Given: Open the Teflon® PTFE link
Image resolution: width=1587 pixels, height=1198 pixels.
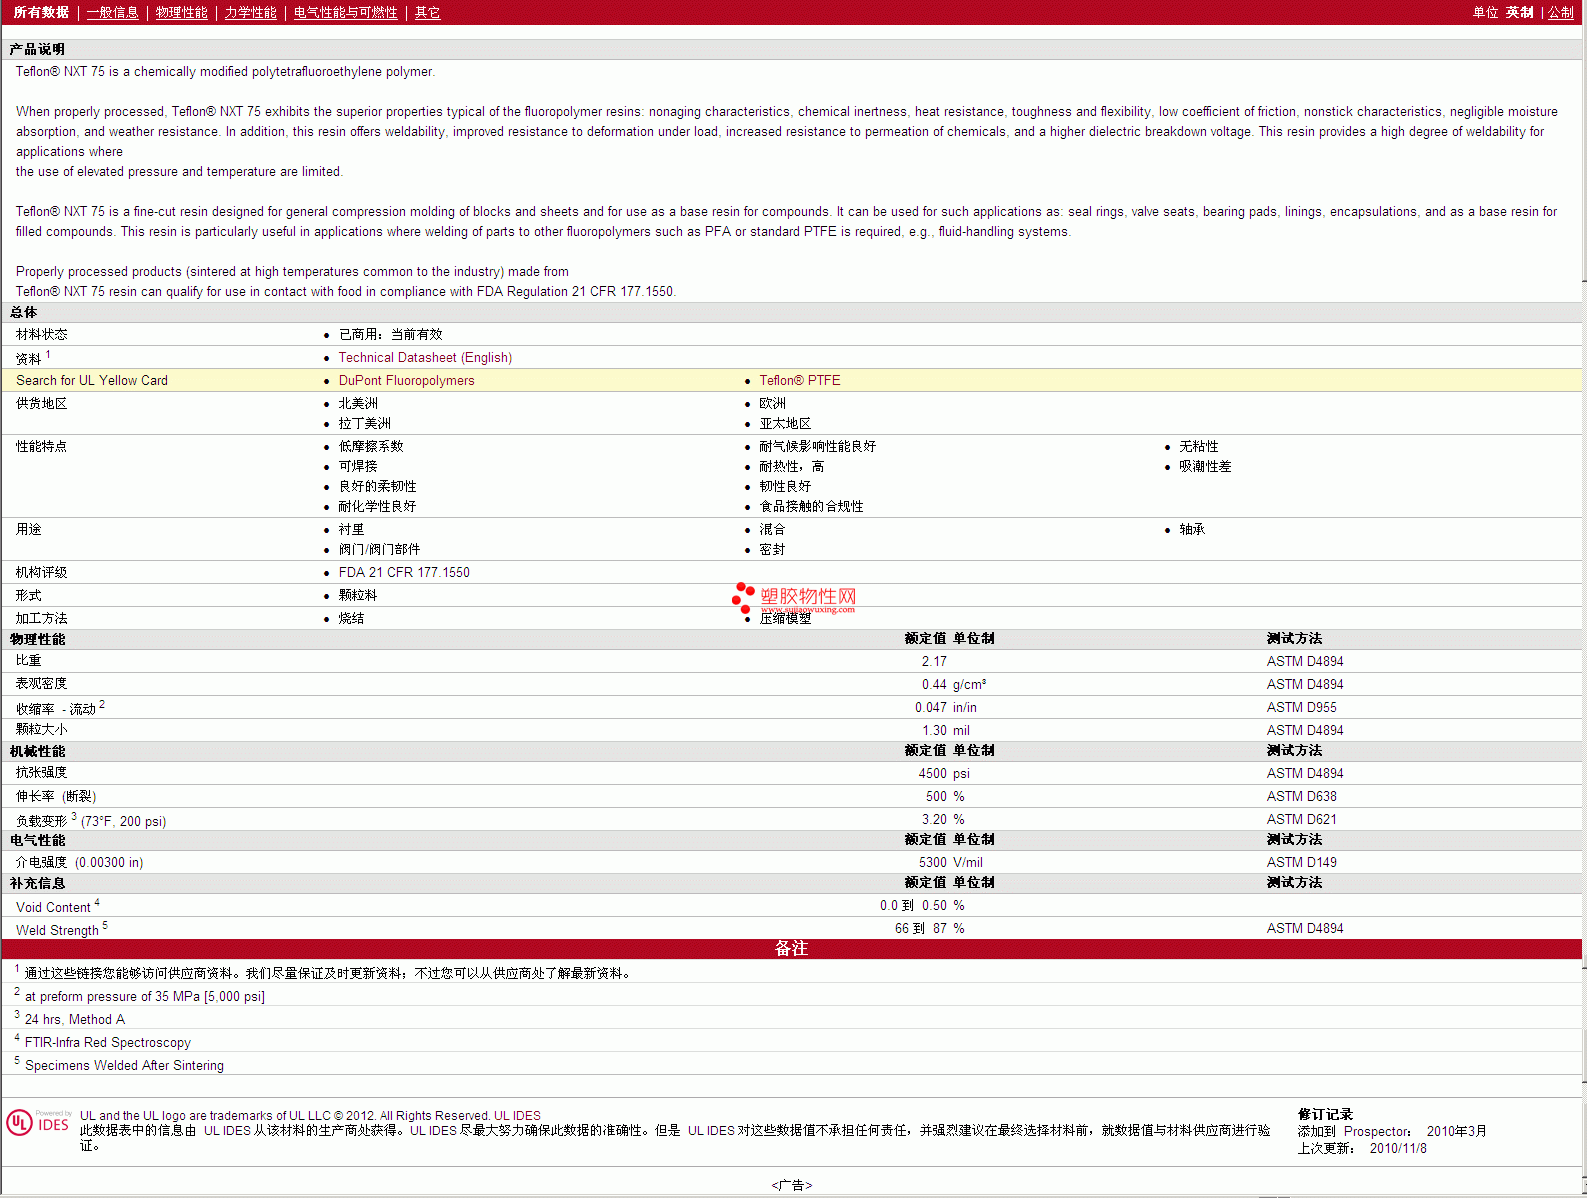Looking at the screenshot, I should click(799, 380).
